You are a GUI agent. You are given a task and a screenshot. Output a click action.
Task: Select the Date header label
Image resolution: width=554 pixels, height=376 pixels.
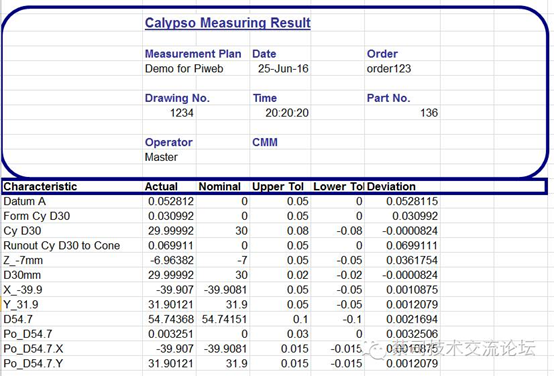coord(264,54)
